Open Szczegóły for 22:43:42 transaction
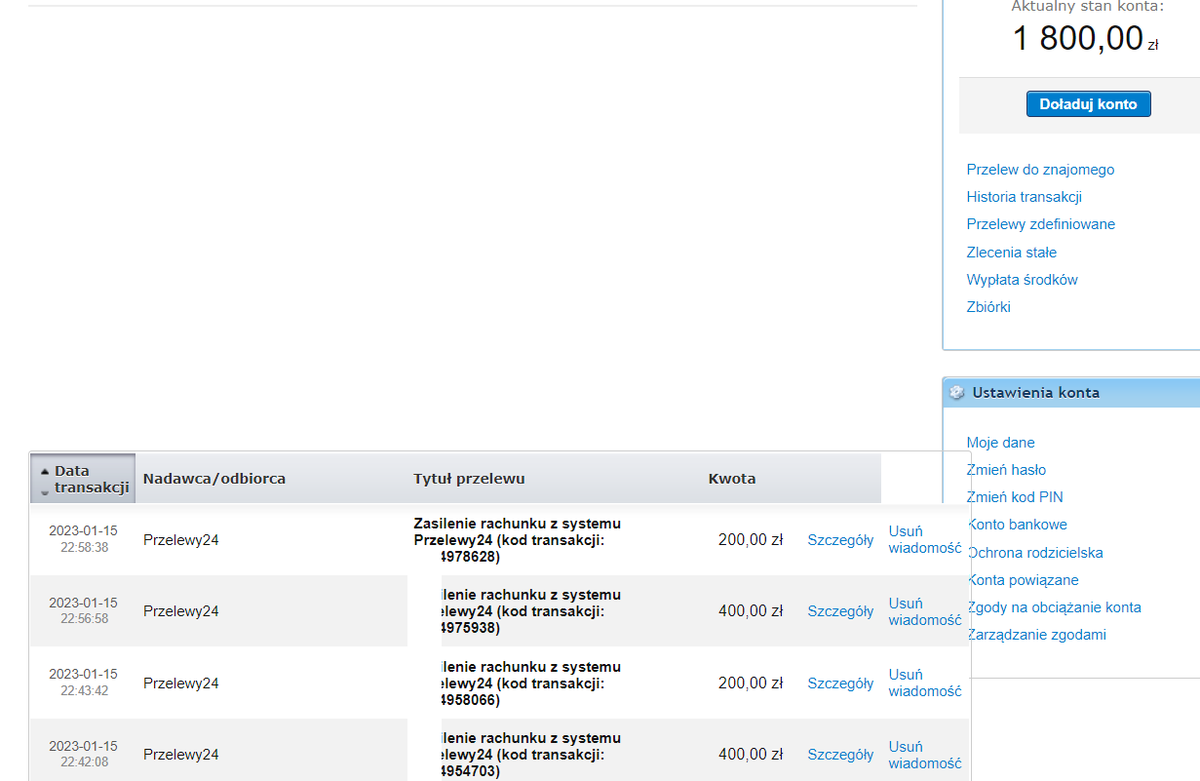 tap(840, 683)
